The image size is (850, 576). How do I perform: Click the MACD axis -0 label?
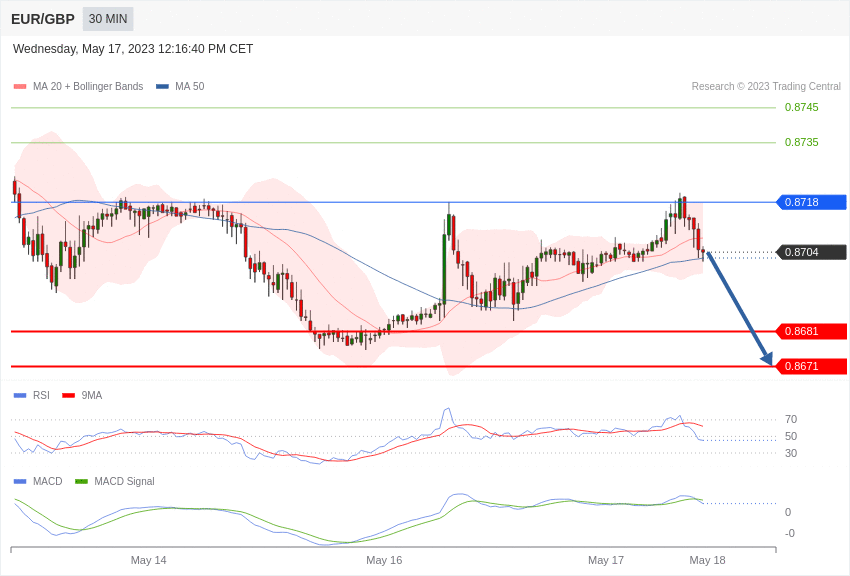790,533
